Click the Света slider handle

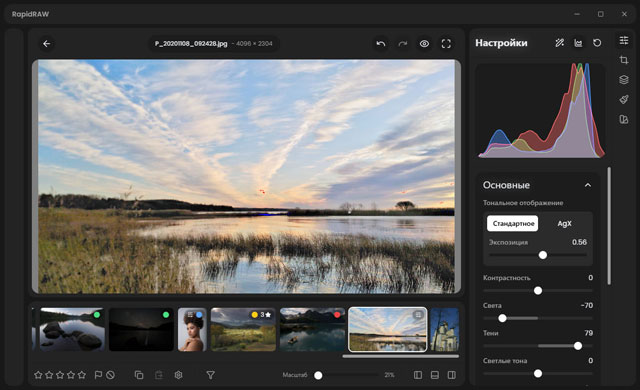(x=502, y=318)
